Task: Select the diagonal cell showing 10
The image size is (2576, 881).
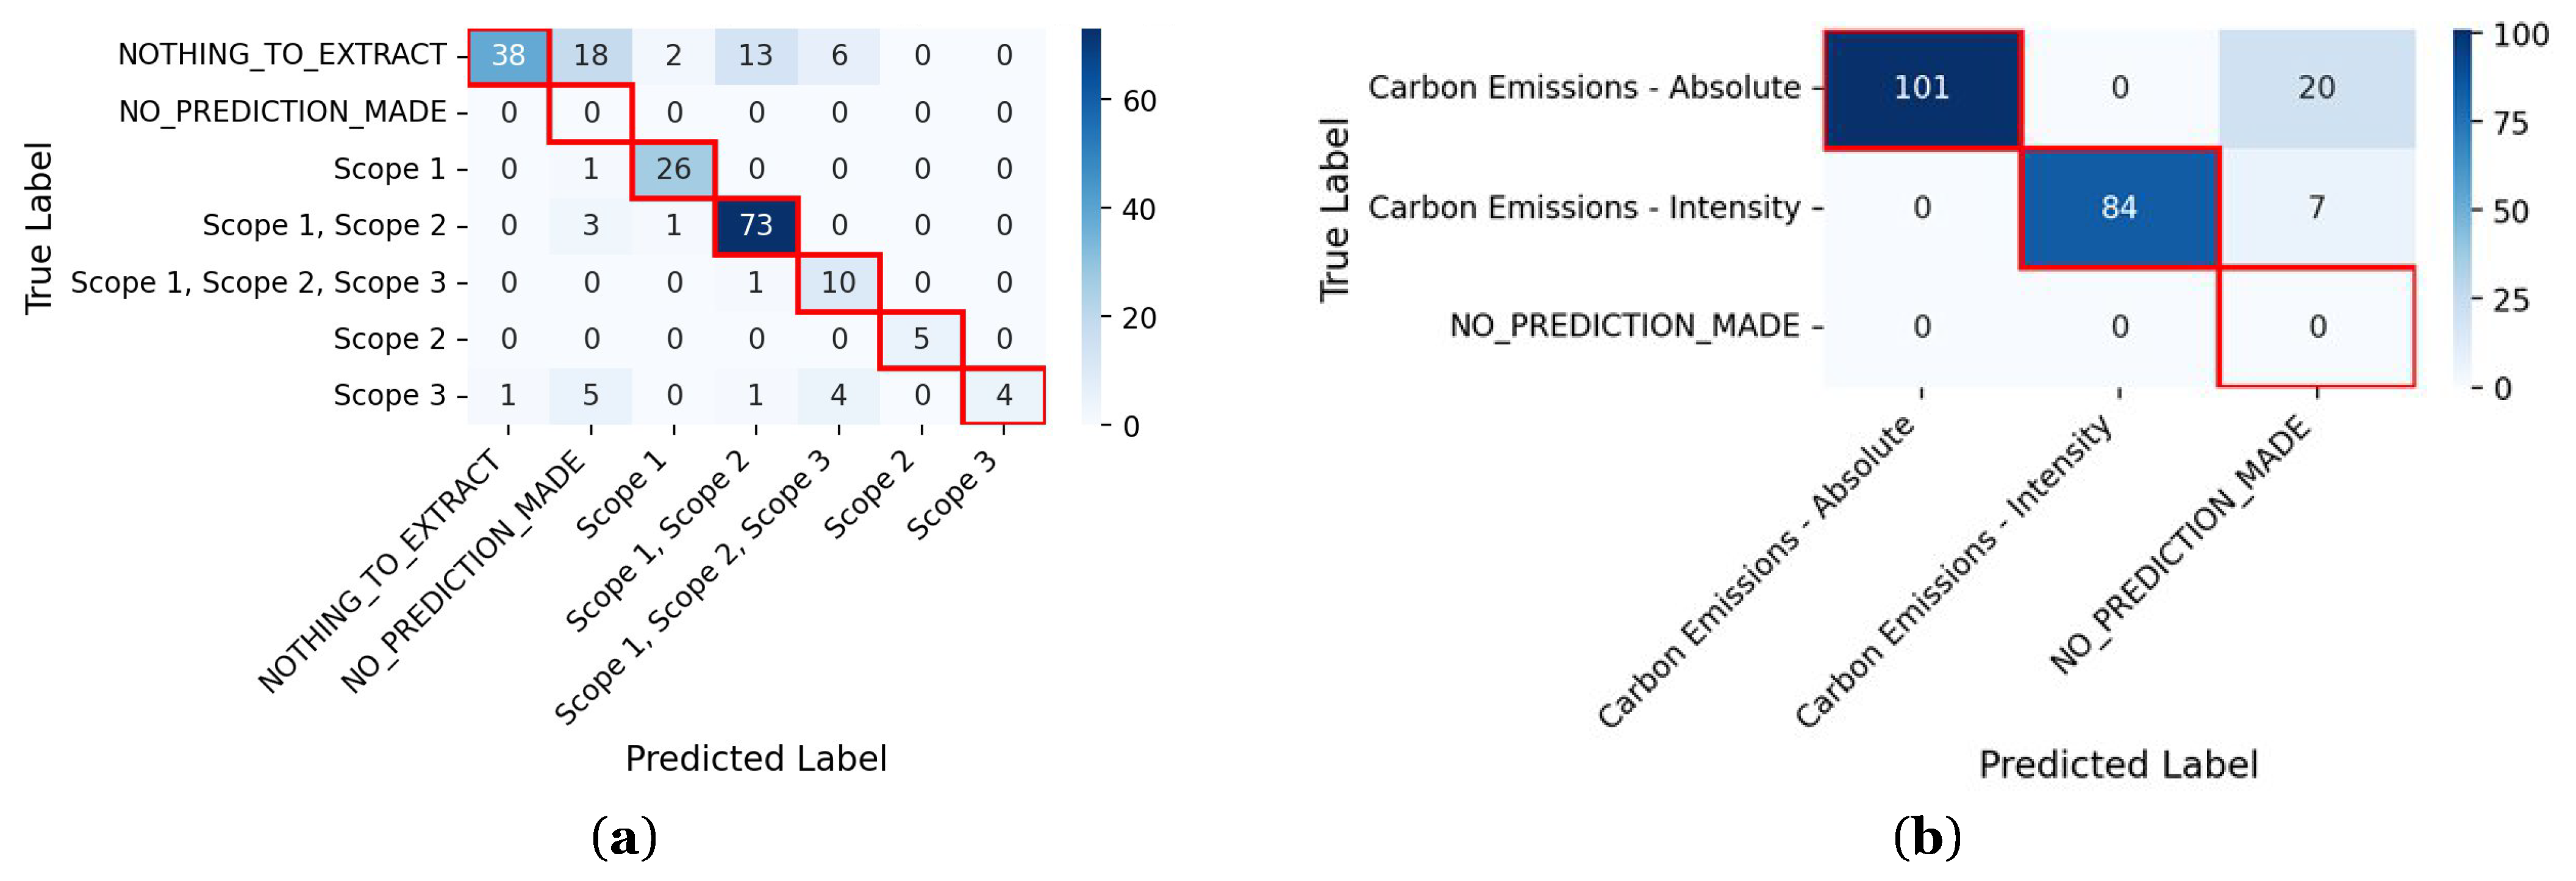Action: 838,283
